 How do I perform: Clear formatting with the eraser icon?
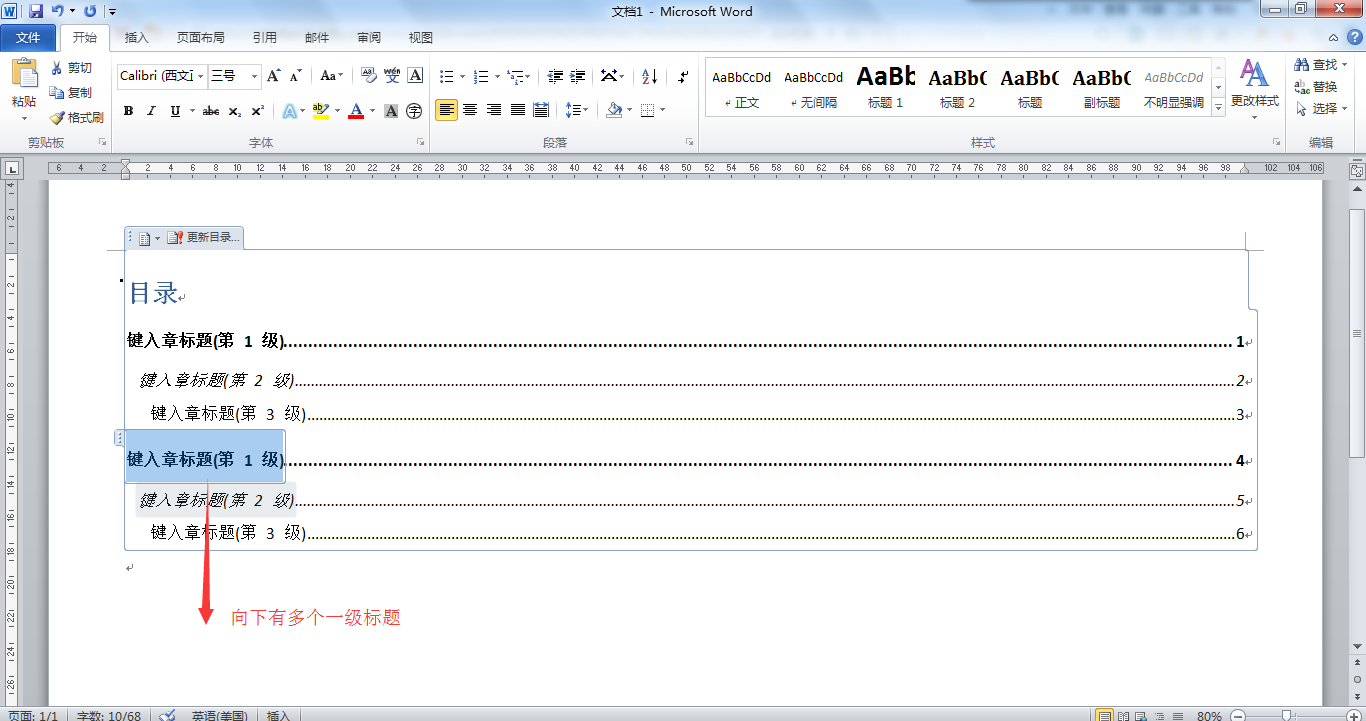(368, 76)
